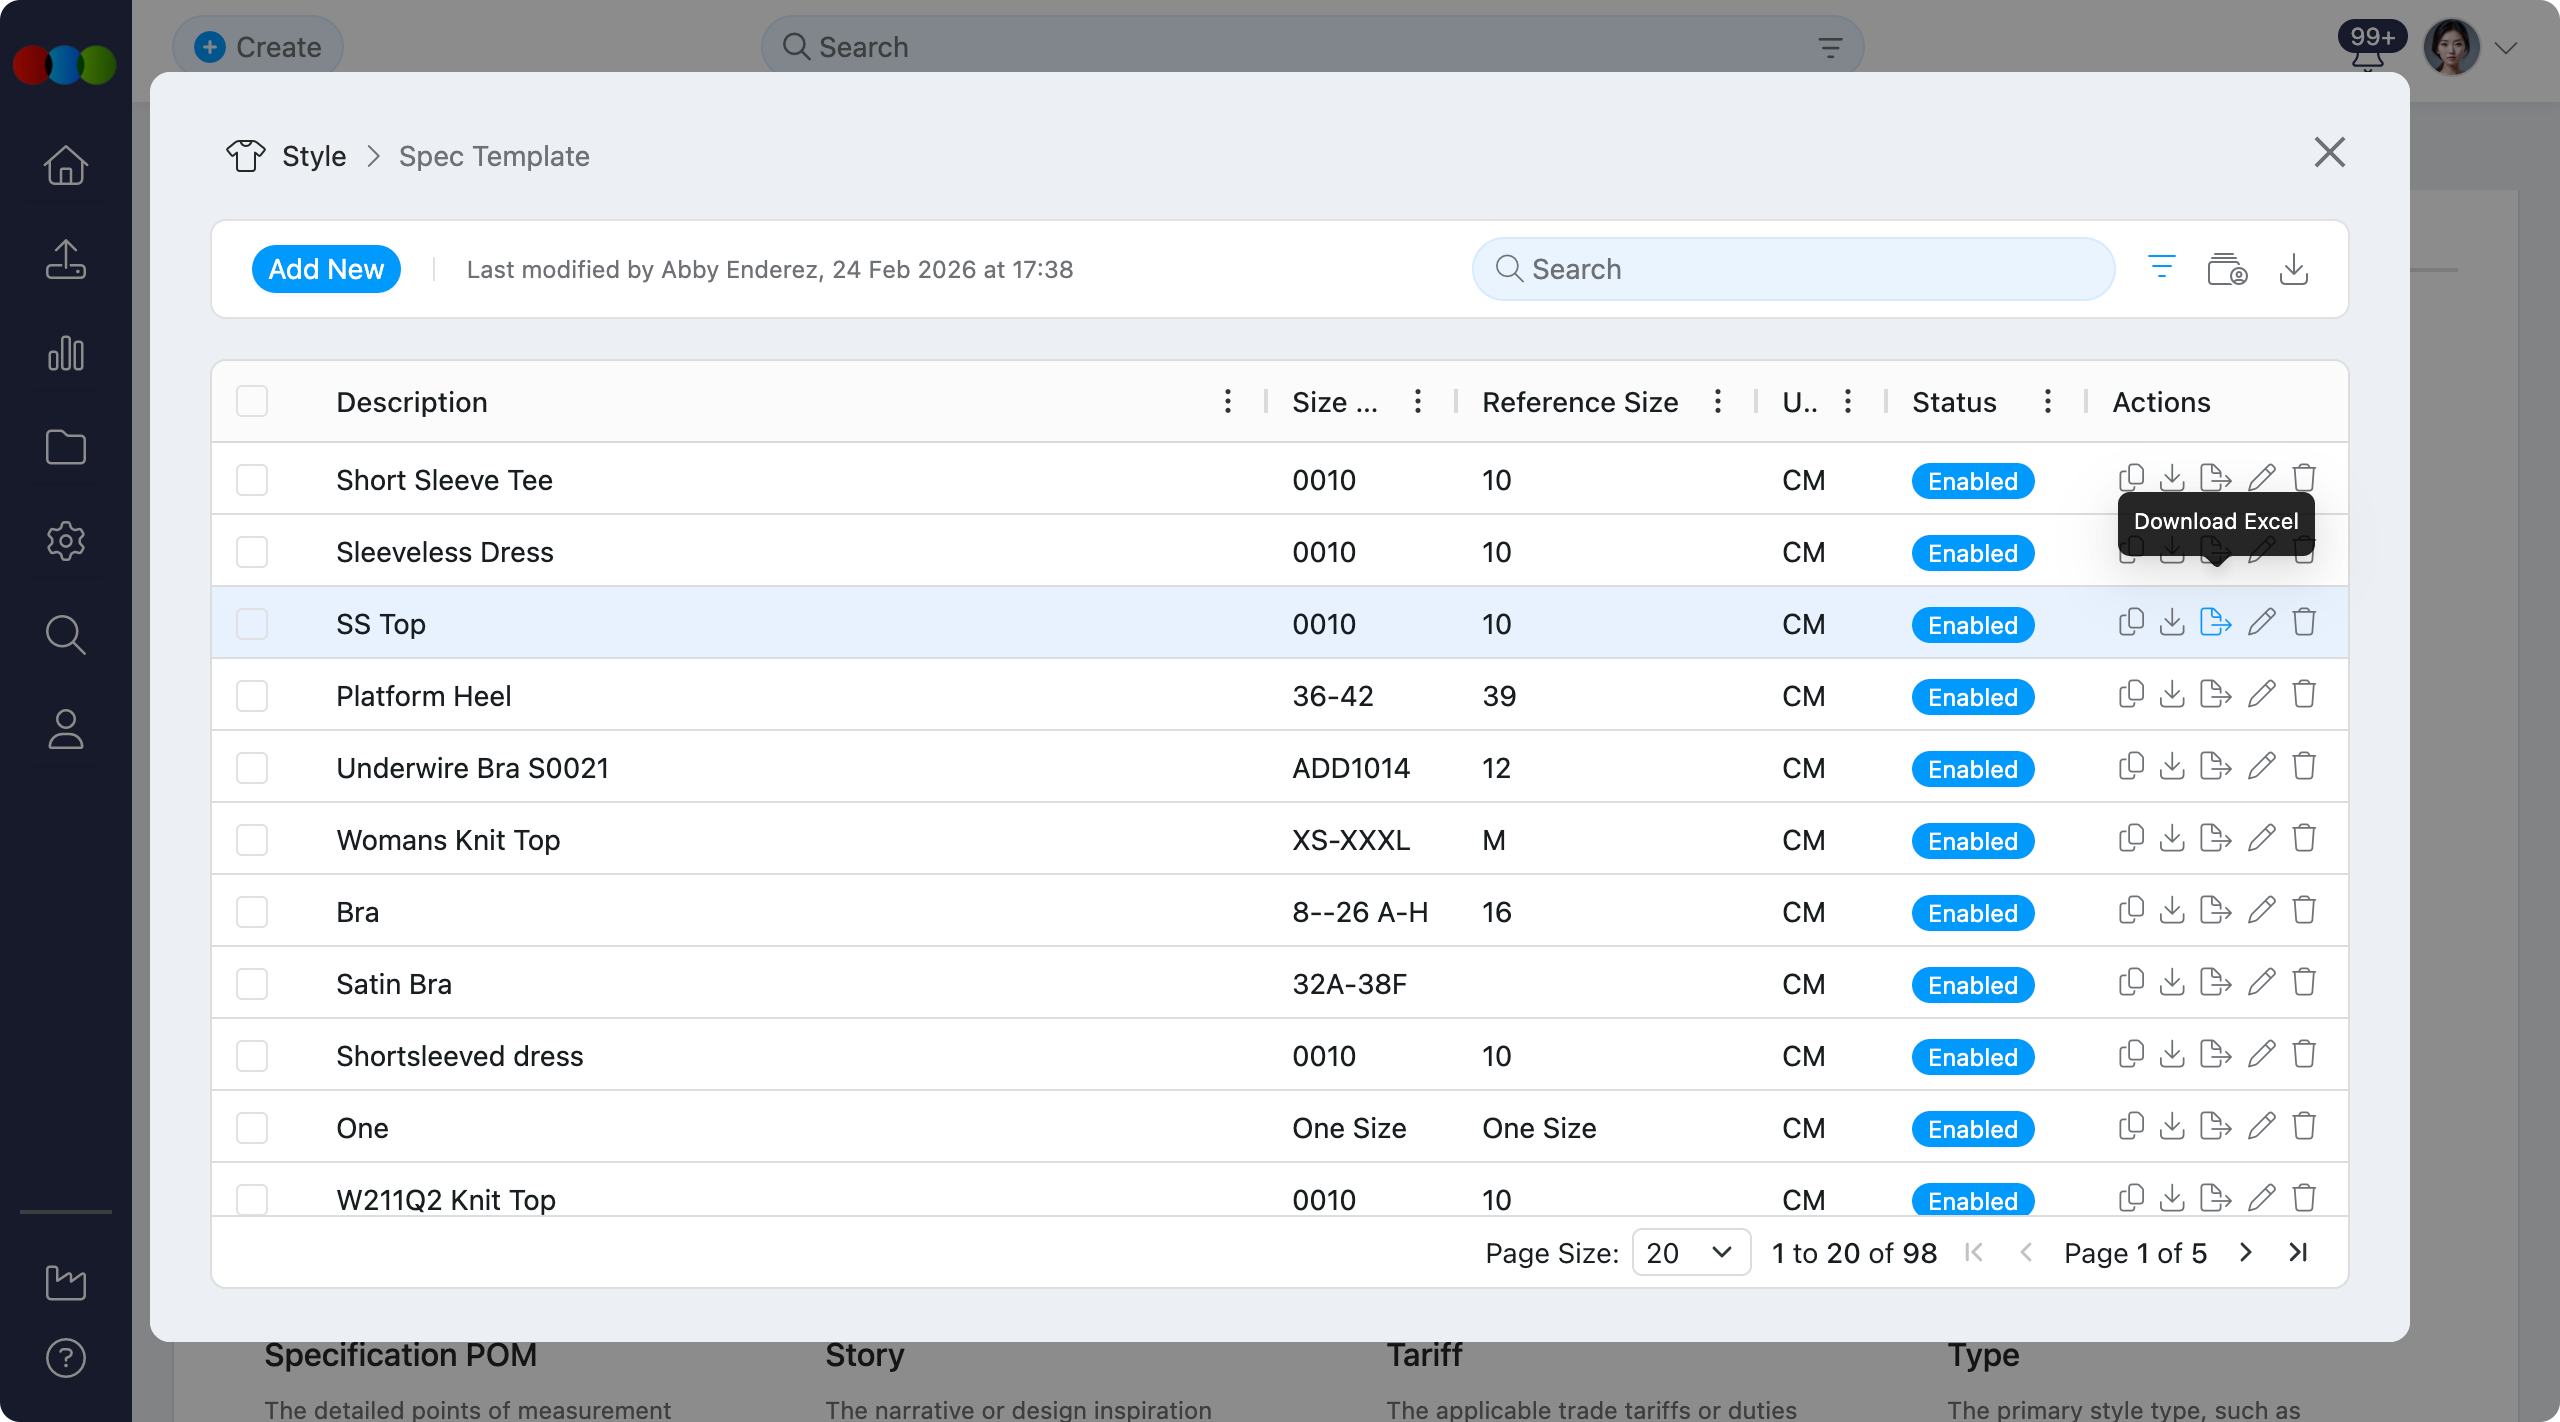The width and height of the screenshot is (2560, 1422).
Task: Click the export download icon in toolbar
Action: click(x=2293, y=268)
